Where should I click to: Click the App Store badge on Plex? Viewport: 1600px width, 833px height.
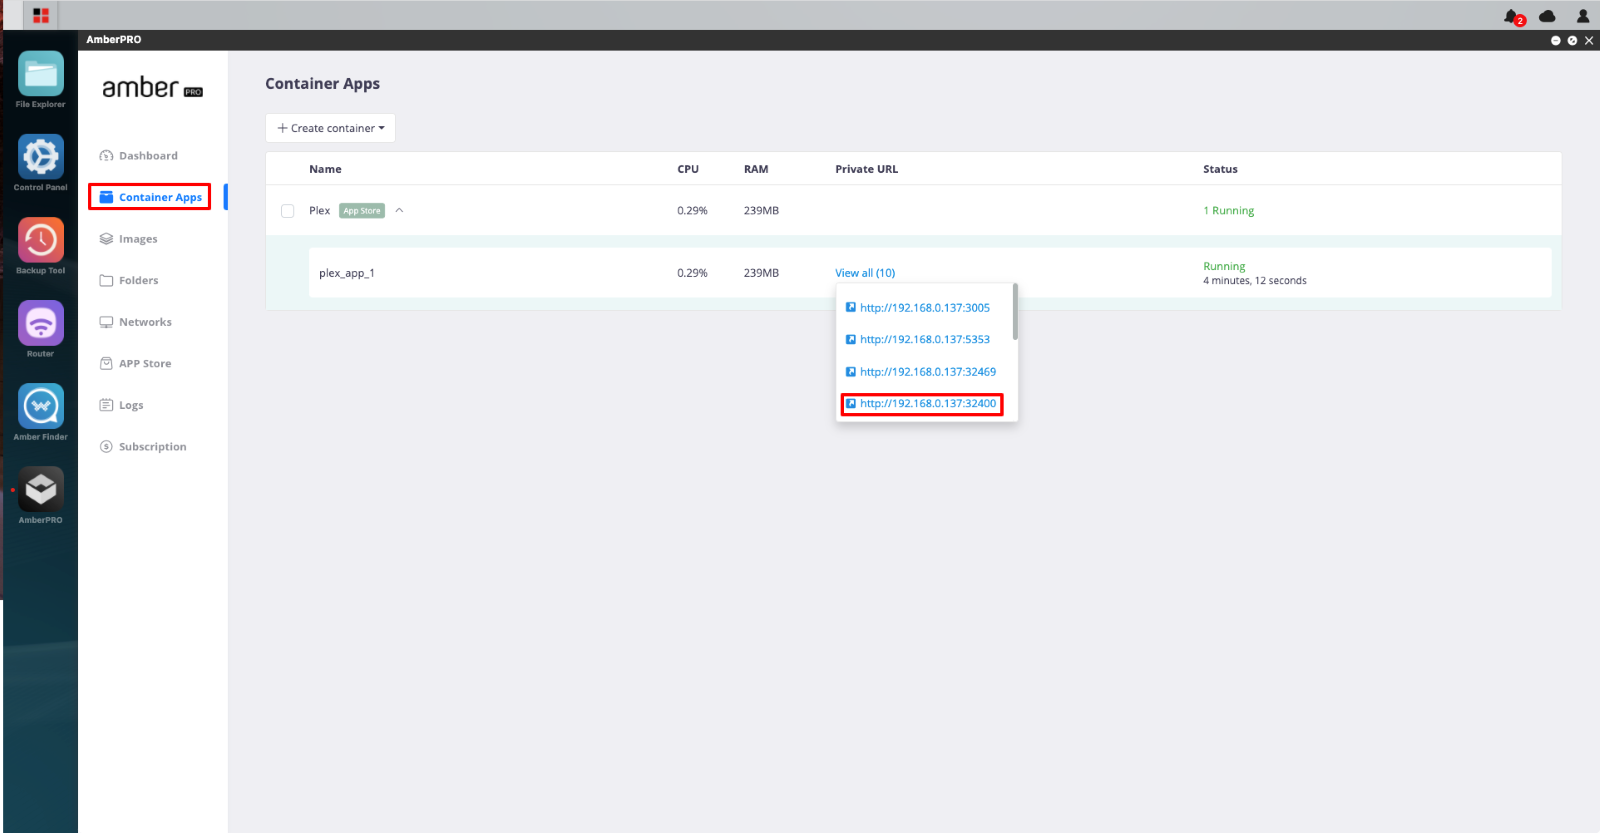pos(362,211)
